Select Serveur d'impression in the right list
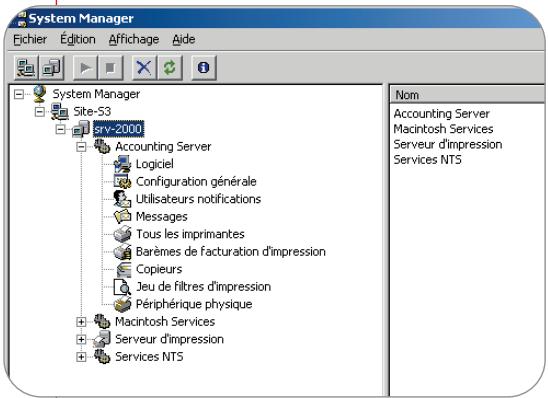548x398 pixels. pos(448,144)
